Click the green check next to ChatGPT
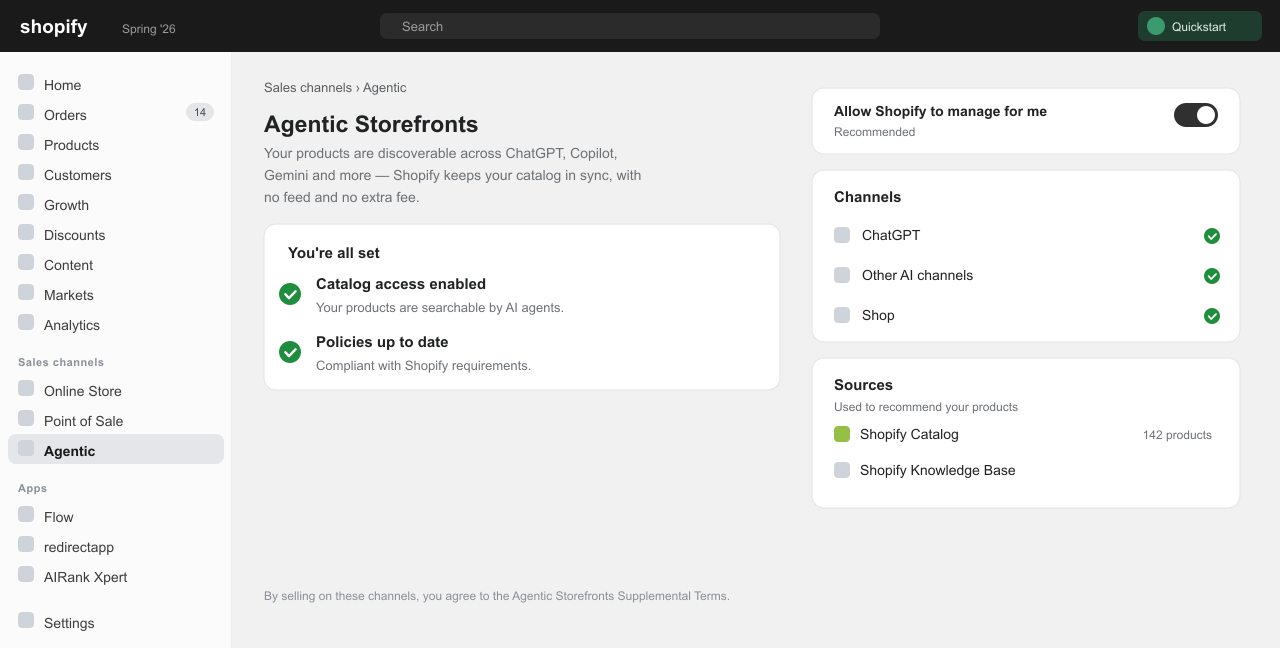The width and height of the screenshot is (1280, 648). (1212, 236)
